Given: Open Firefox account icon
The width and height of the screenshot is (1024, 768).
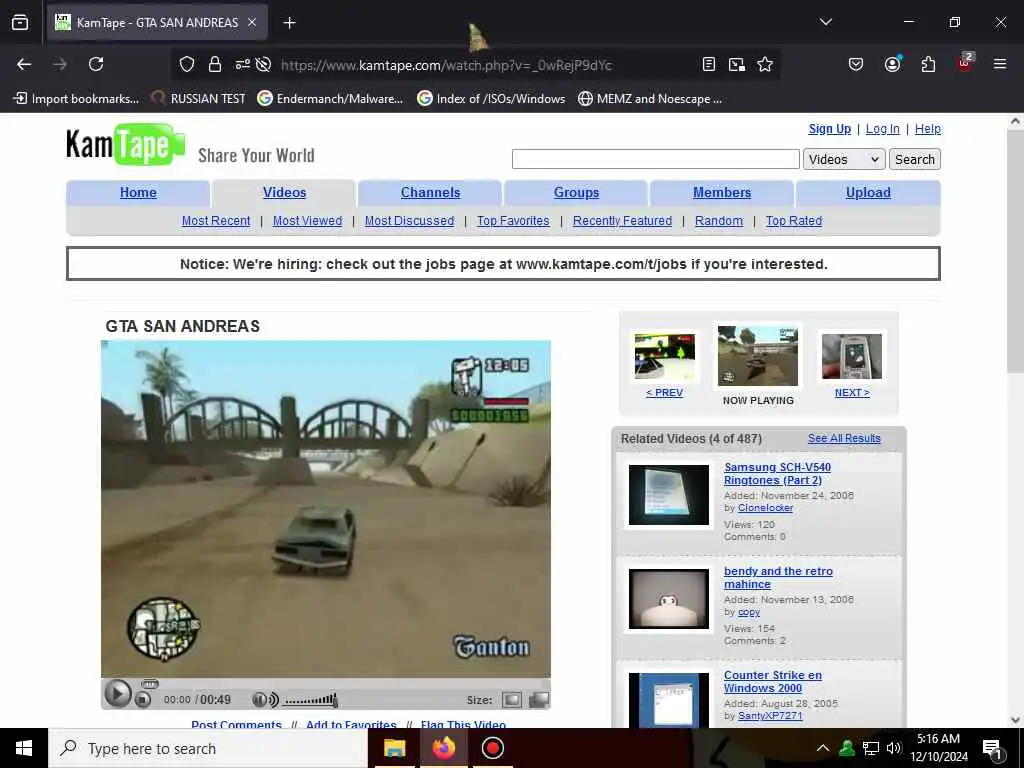Looking at the screenshot, I should (892, 64).
